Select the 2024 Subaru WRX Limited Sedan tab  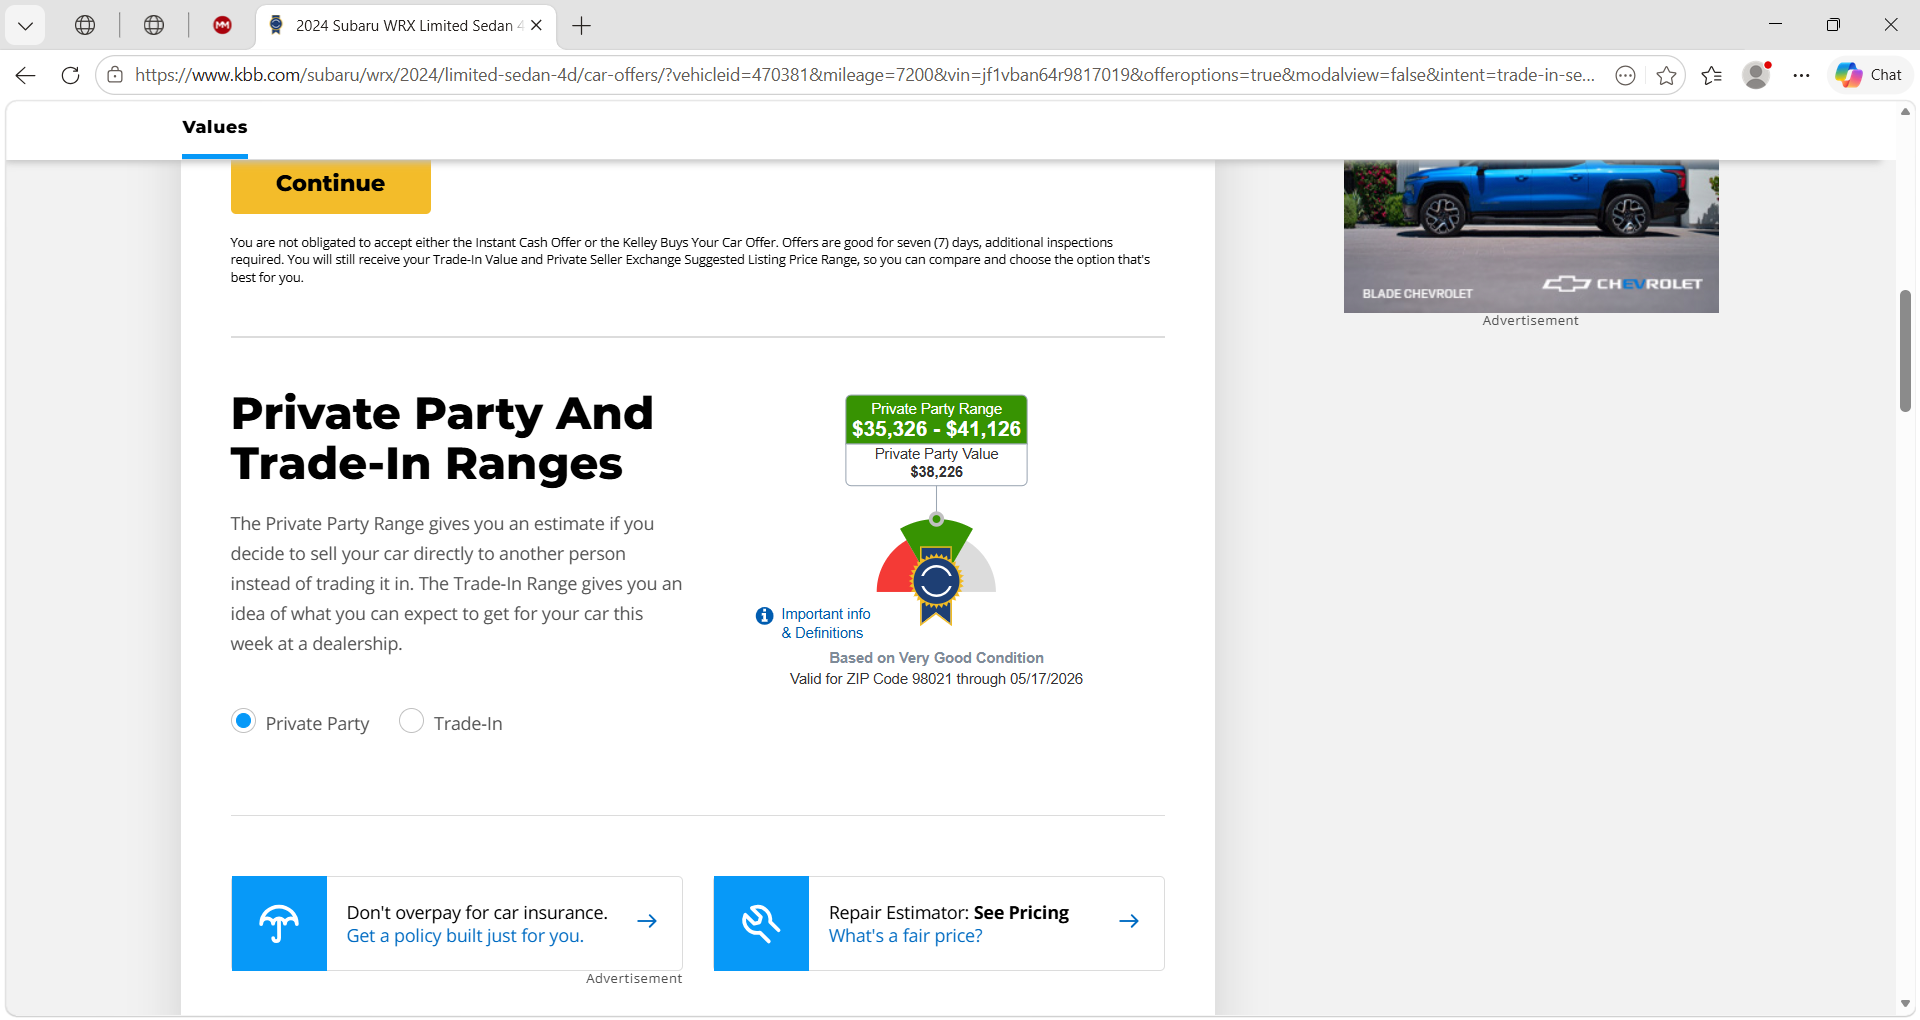click(x=405, y=25)
